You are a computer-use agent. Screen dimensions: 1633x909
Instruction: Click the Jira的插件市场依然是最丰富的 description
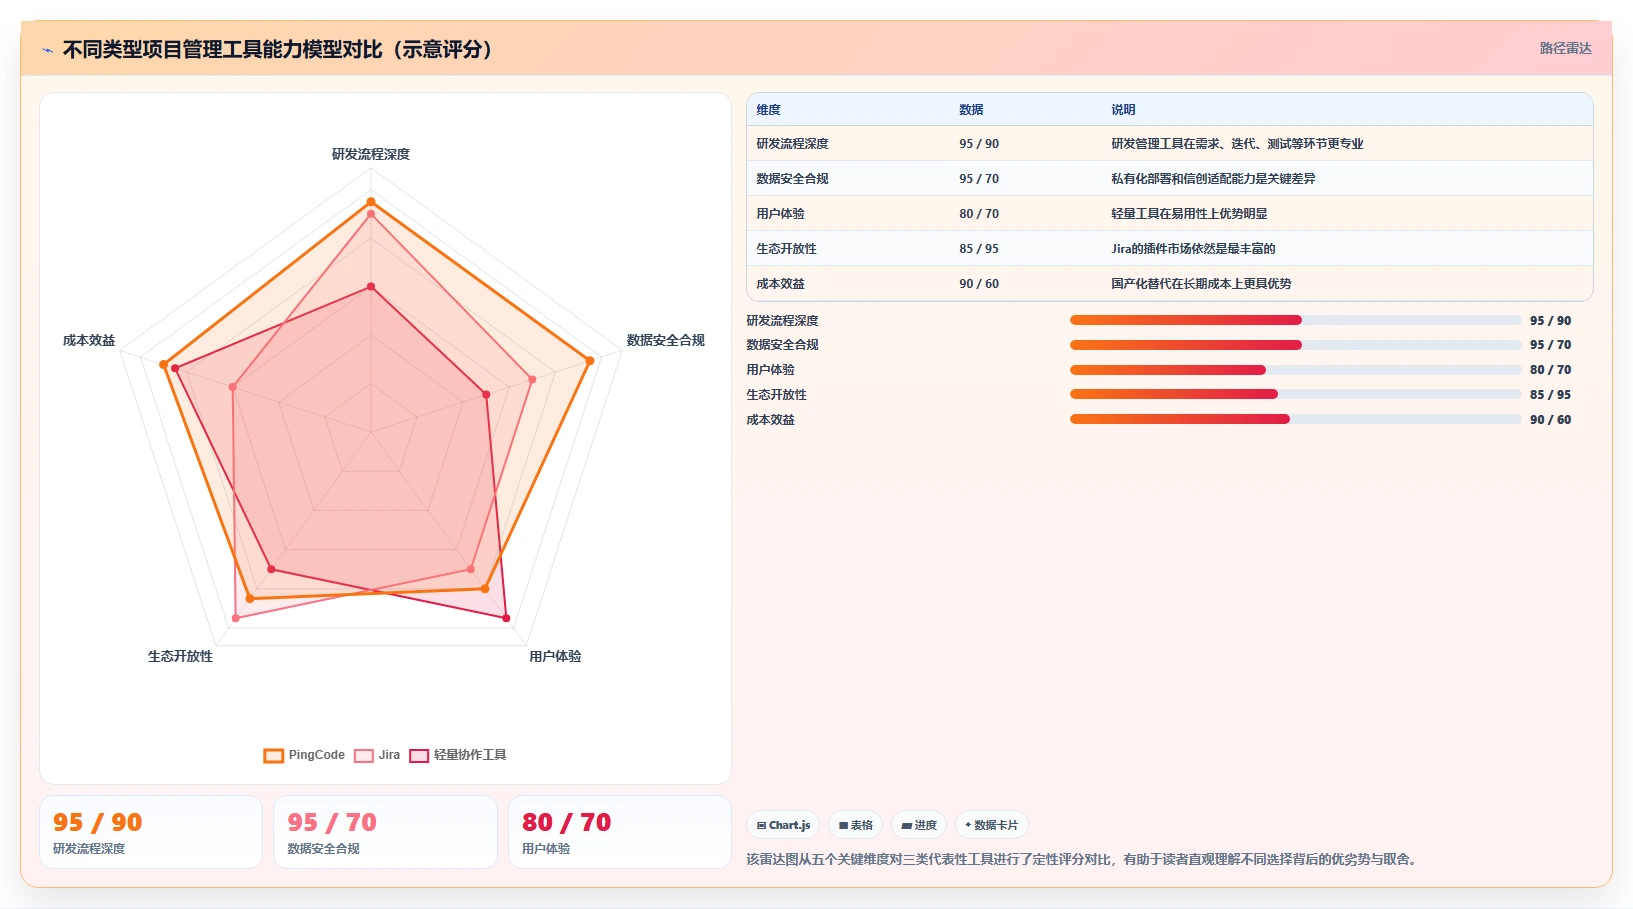(1193, 249)
